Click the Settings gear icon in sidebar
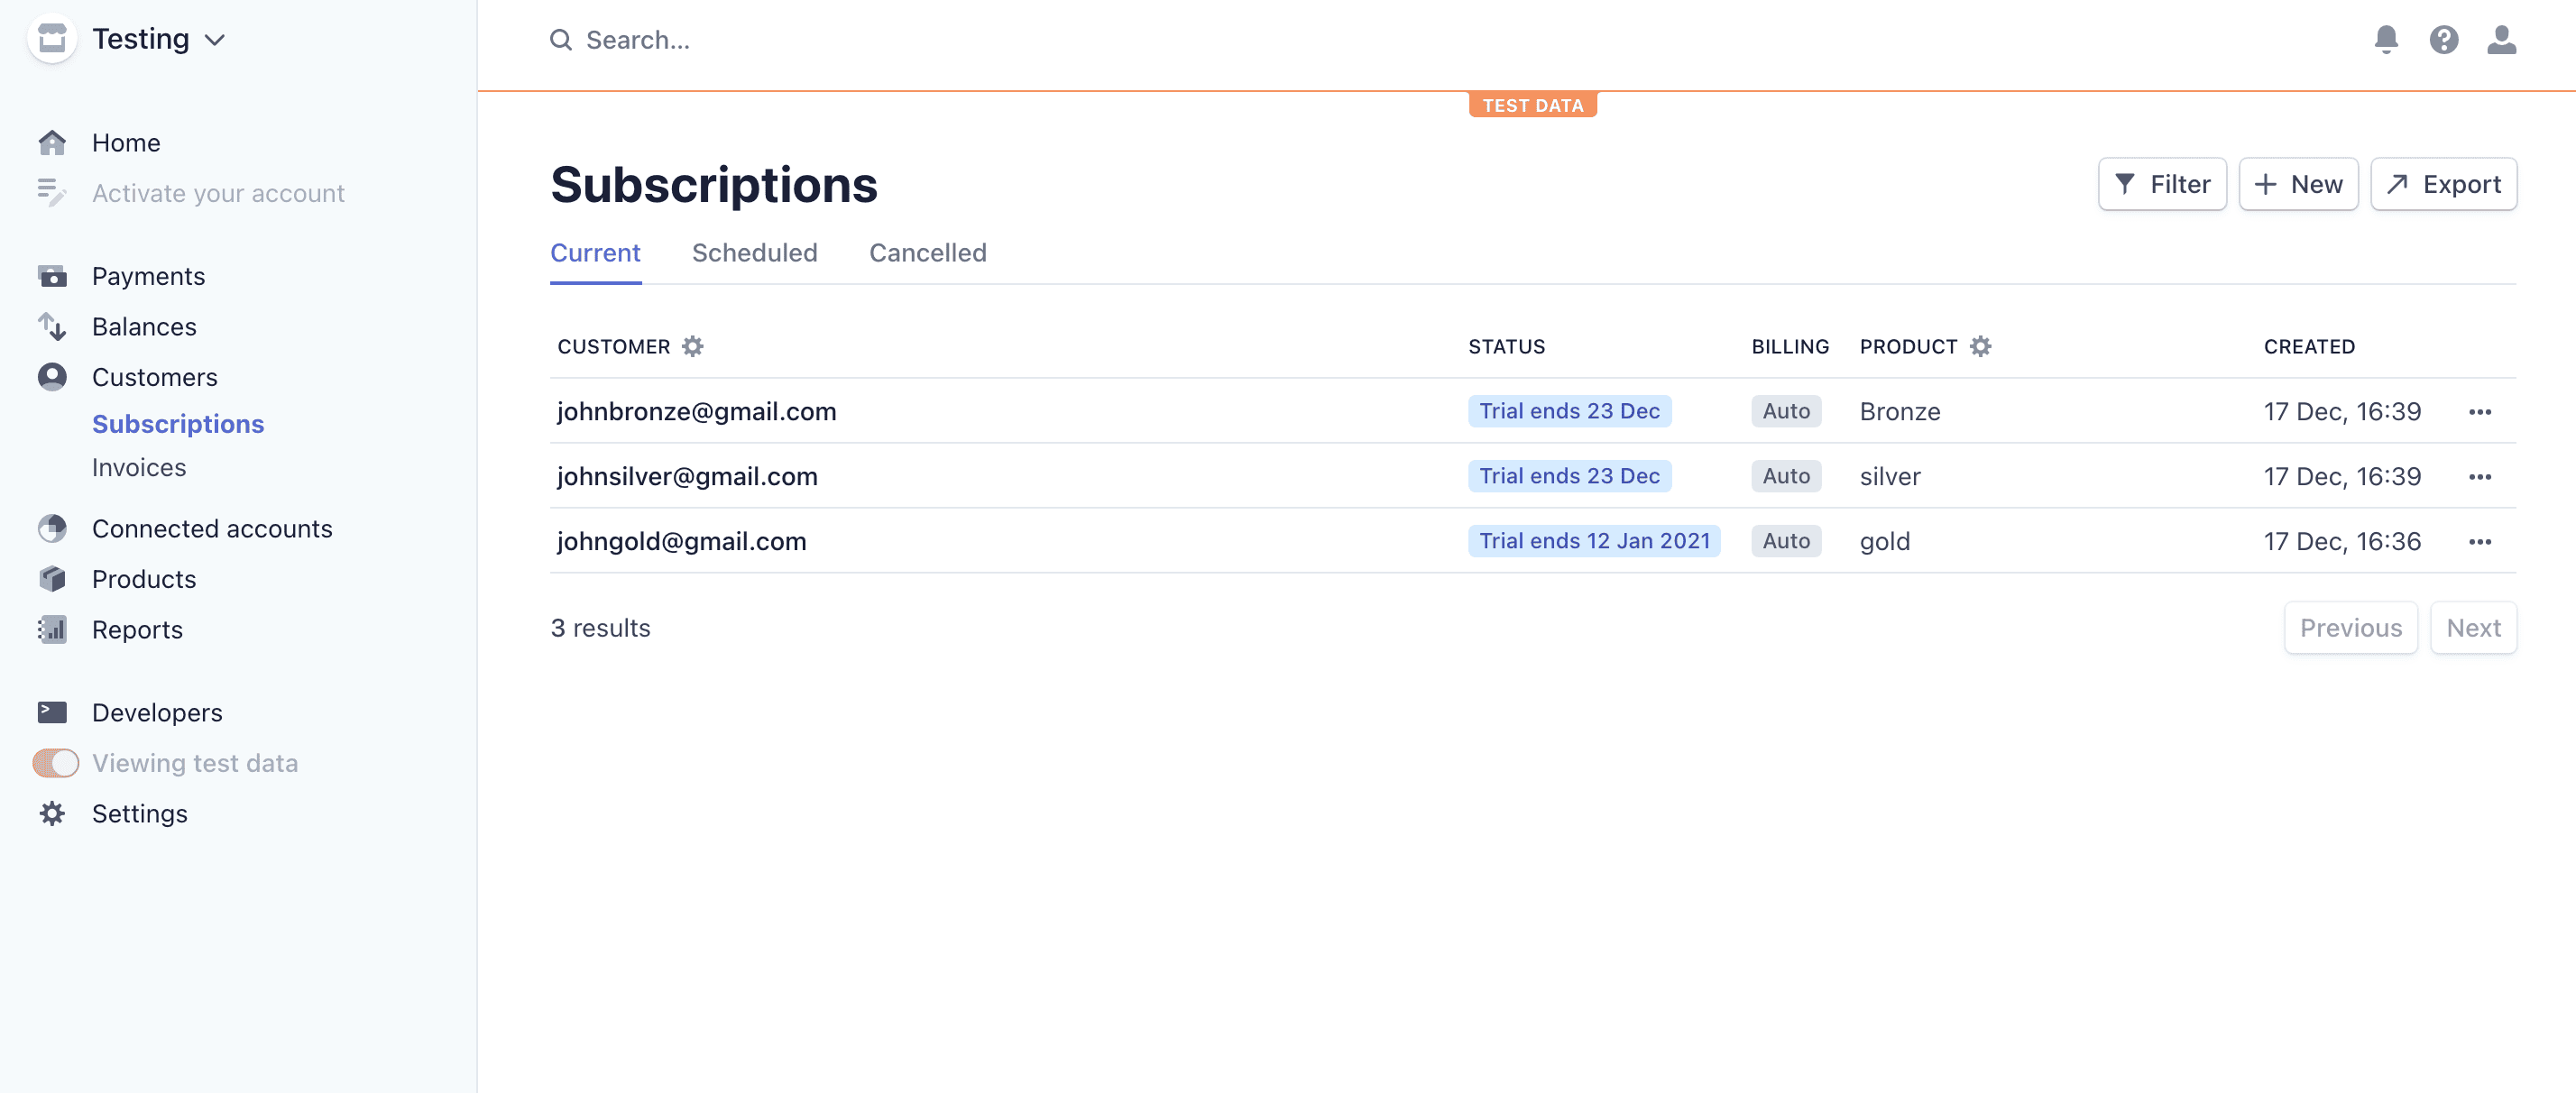 (x=52, y=813)
